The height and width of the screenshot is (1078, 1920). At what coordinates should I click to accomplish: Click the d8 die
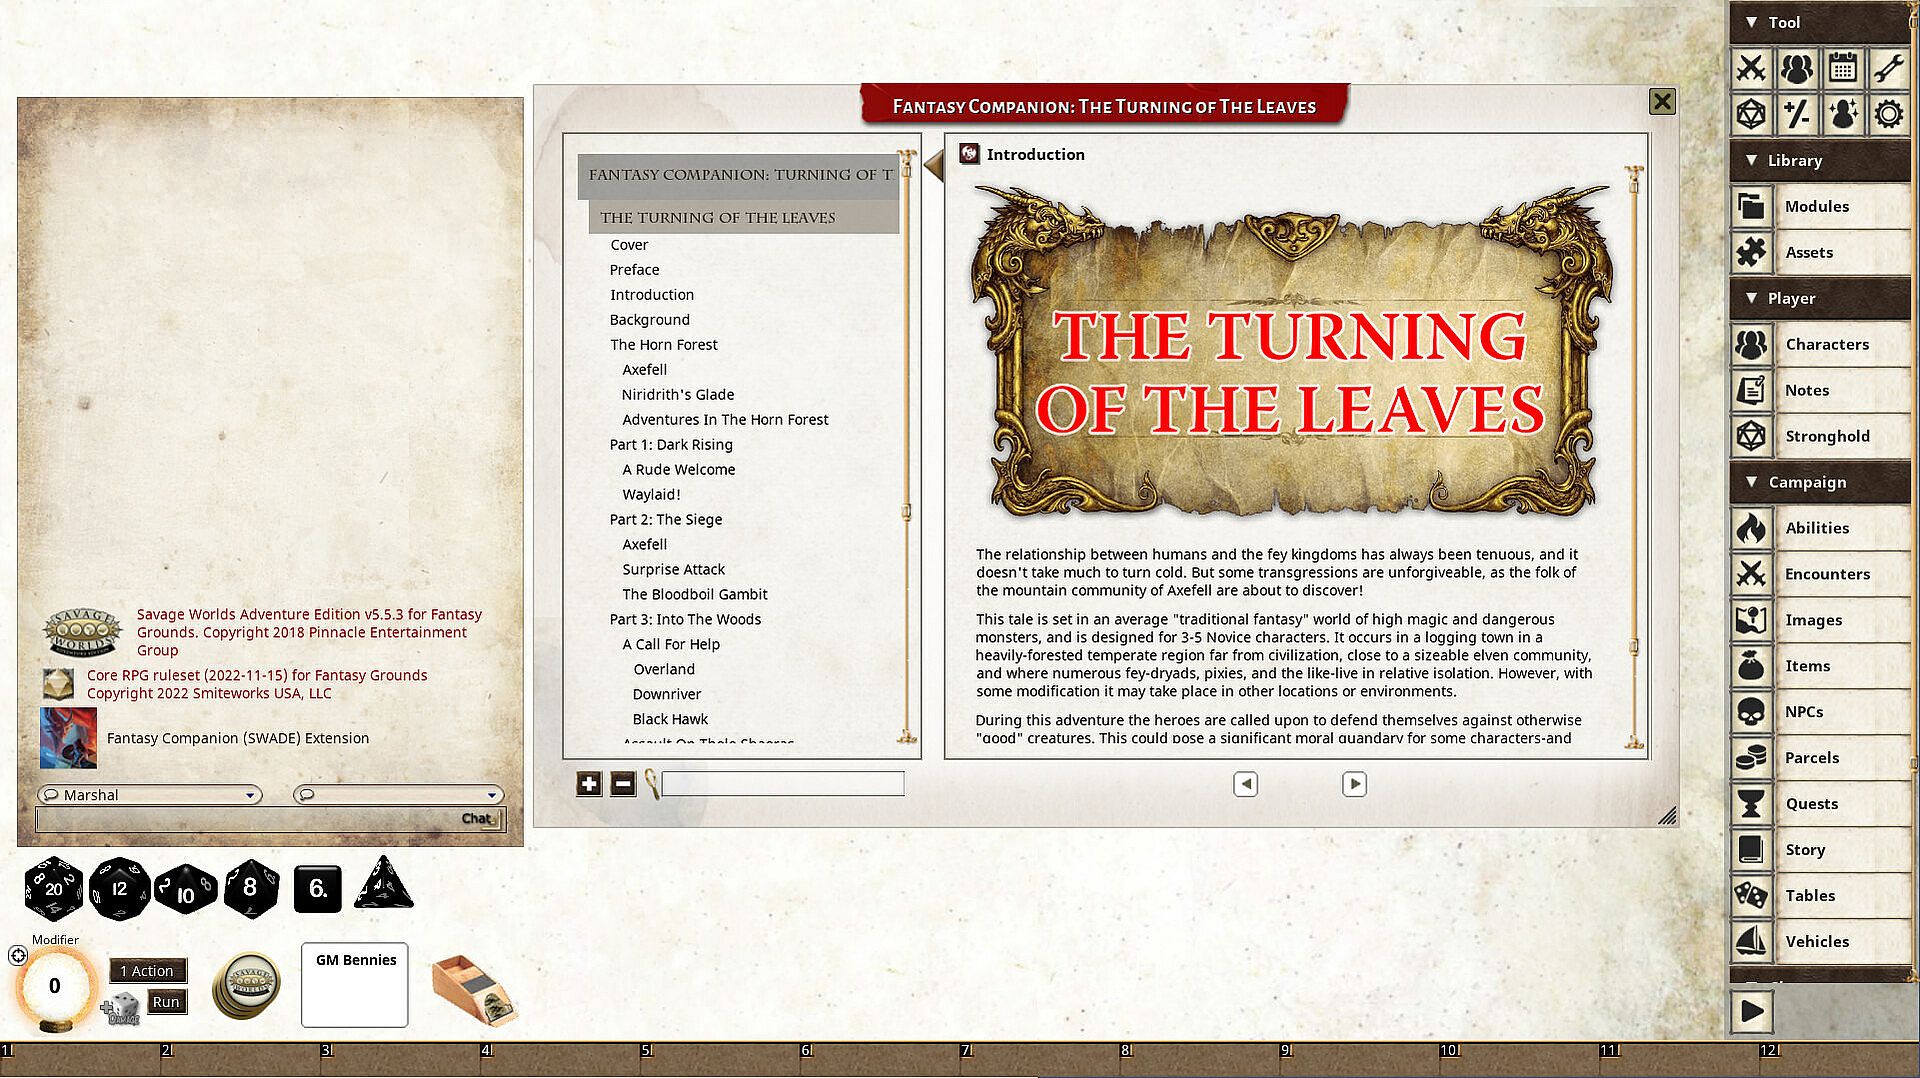pyautogui.click(x=250, y=888)
